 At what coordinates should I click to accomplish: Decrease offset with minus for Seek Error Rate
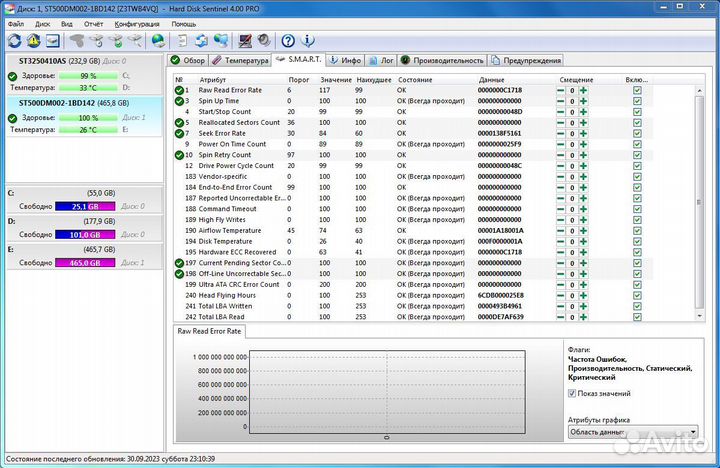pyautogui.click(x=560, y=134)
